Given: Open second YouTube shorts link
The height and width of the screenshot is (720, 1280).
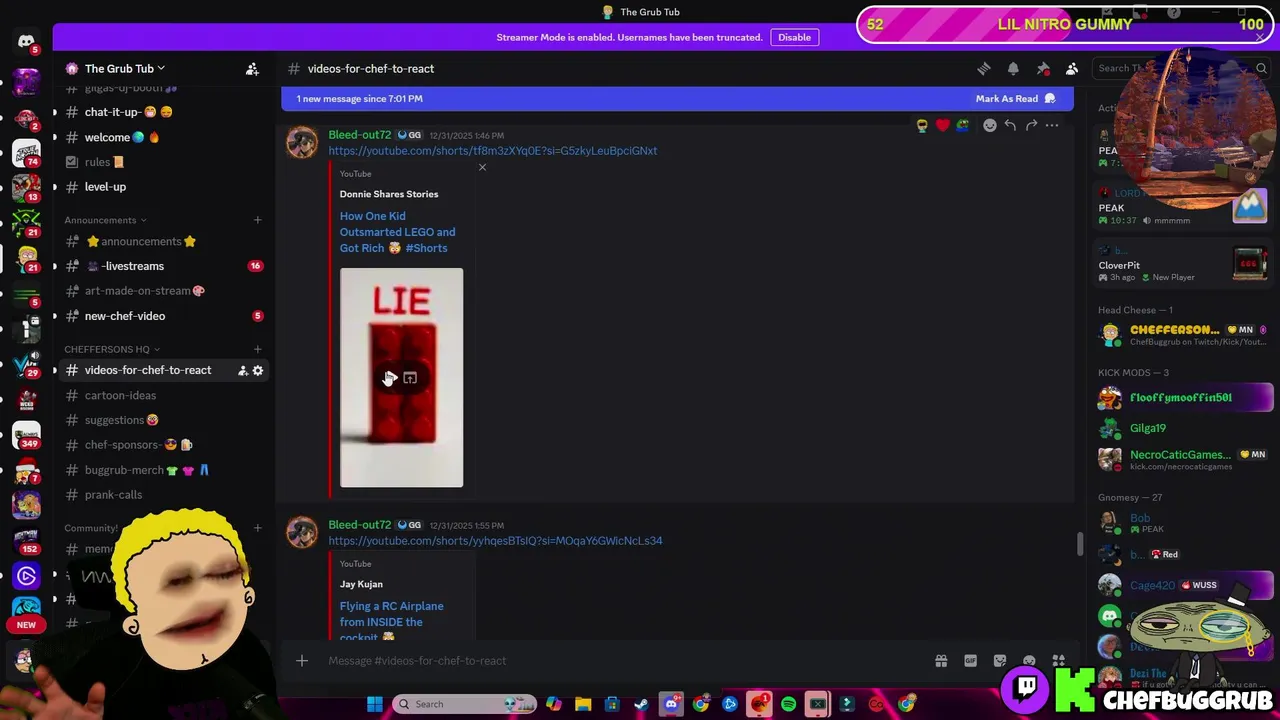Looking at the screenshot, I should click(495, 541).
